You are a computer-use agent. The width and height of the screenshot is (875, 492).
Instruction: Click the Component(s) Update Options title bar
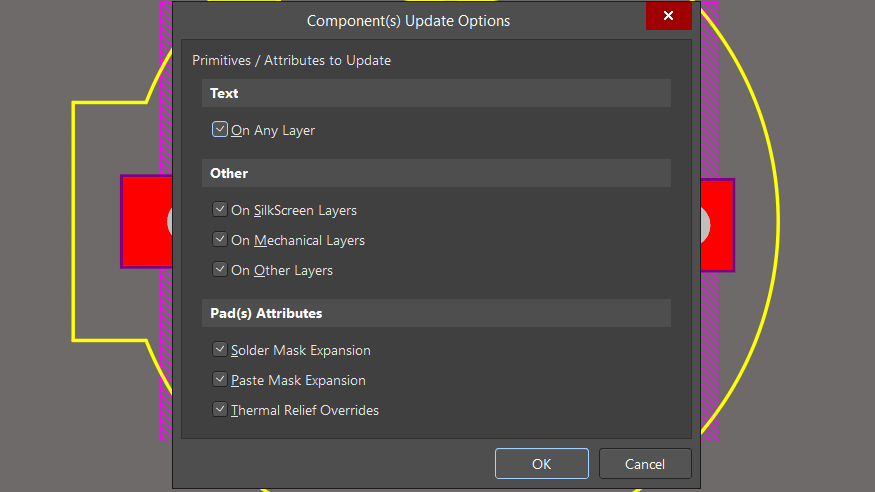(x=408, y=20)
